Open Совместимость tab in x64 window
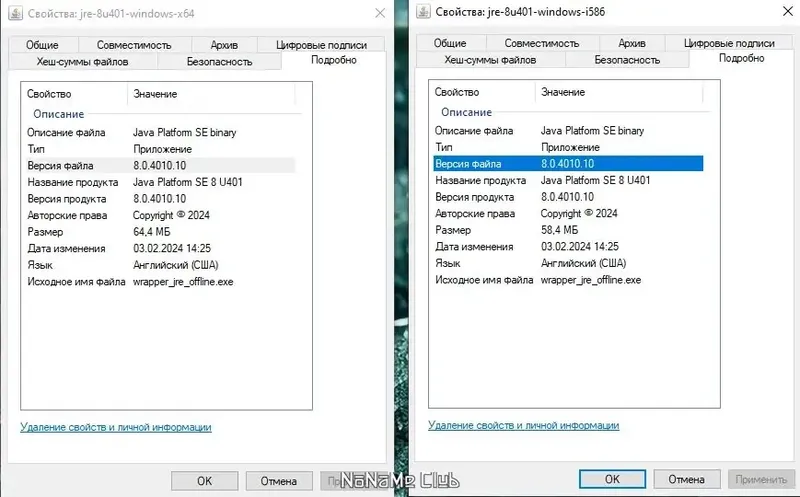Viewport: 800px width, 497px height. coord(134,45)
